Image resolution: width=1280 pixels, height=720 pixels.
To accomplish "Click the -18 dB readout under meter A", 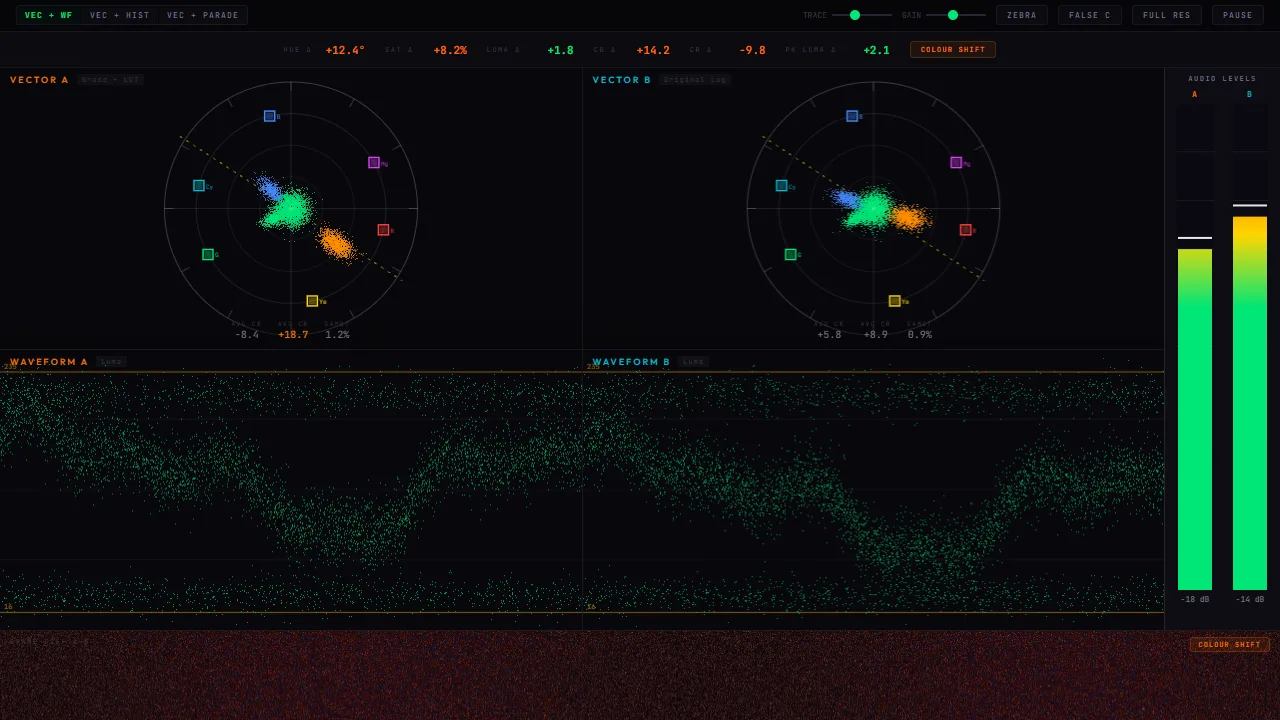I will tap(1195, 600).
